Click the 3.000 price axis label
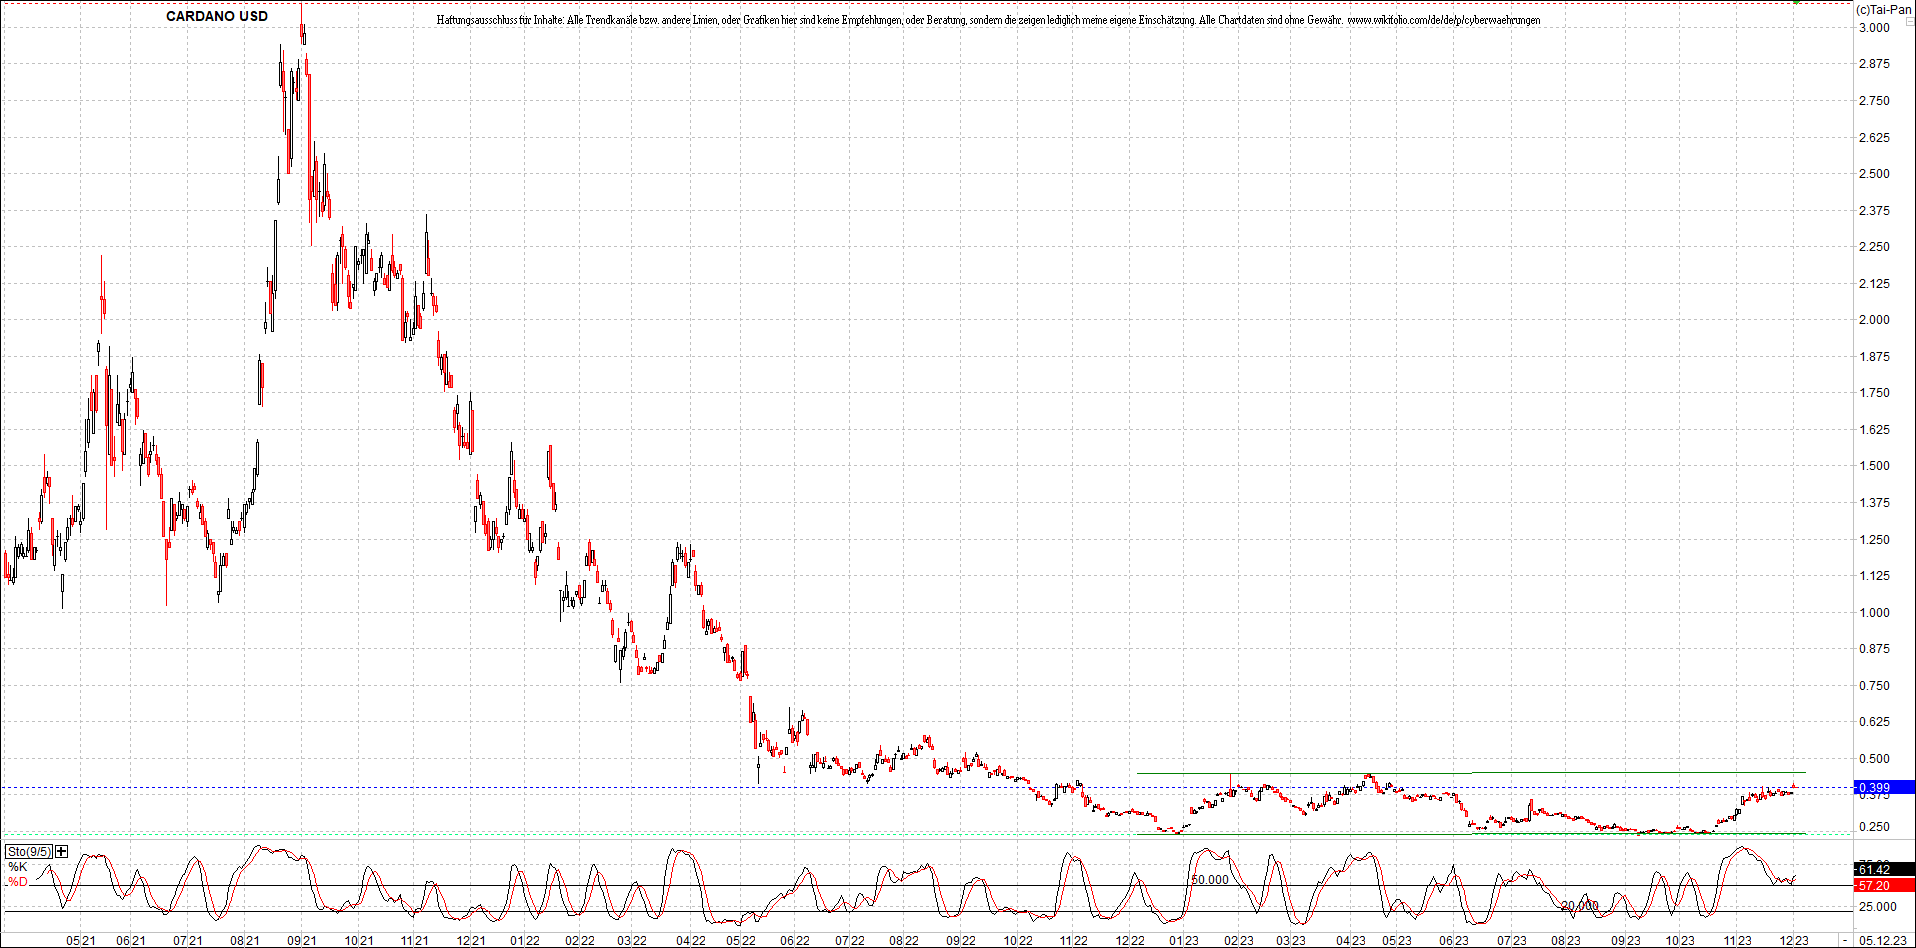 pos(1874,27)
